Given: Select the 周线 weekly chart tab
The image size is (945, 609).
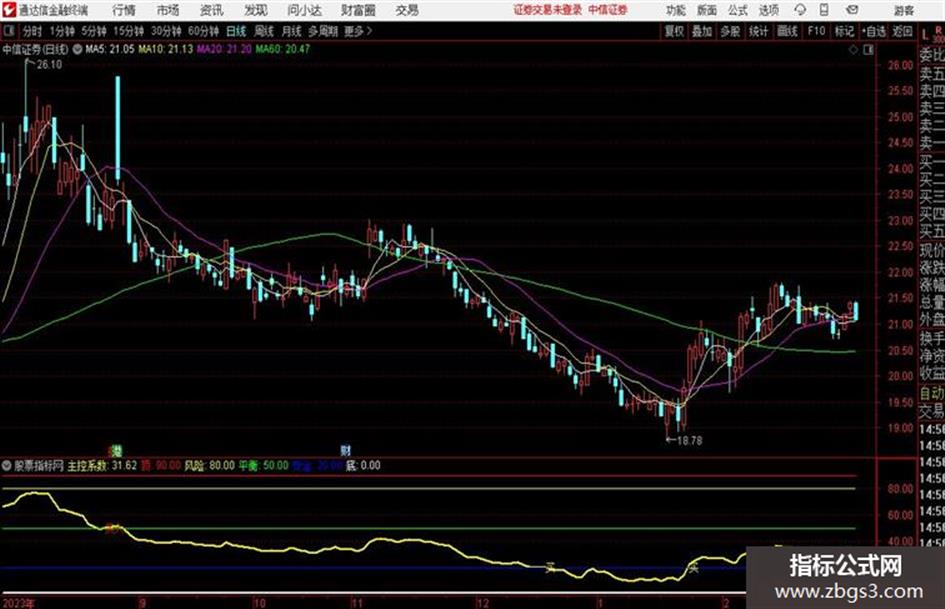Looking at the screenshot, I should [x=264, y=31].
